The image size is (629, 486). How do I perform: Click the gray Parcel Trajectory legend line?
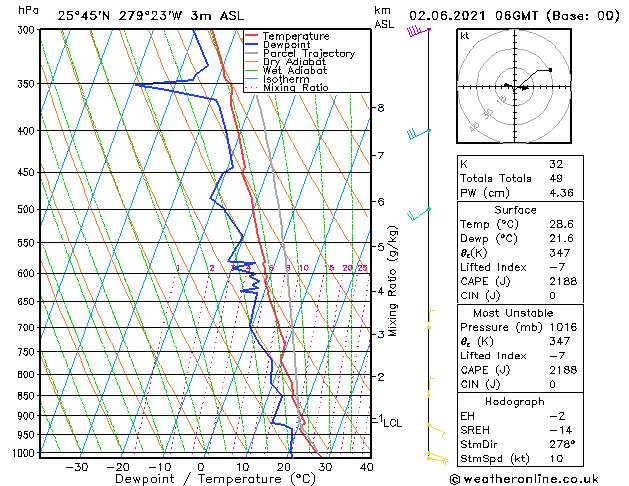[x=252, y=53]
